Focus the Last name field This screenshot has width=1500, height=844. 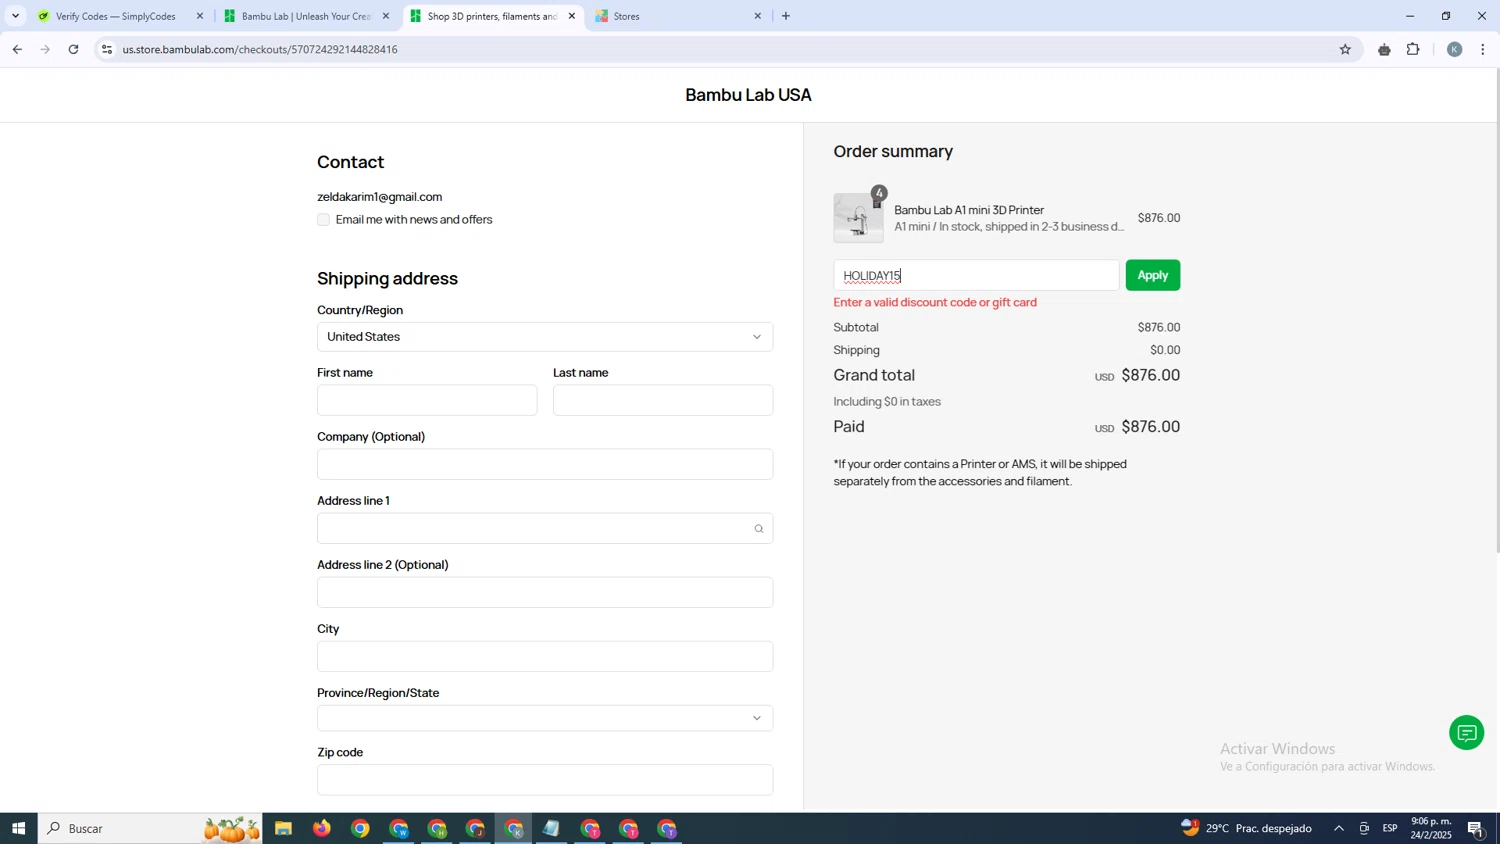point(663,400)
